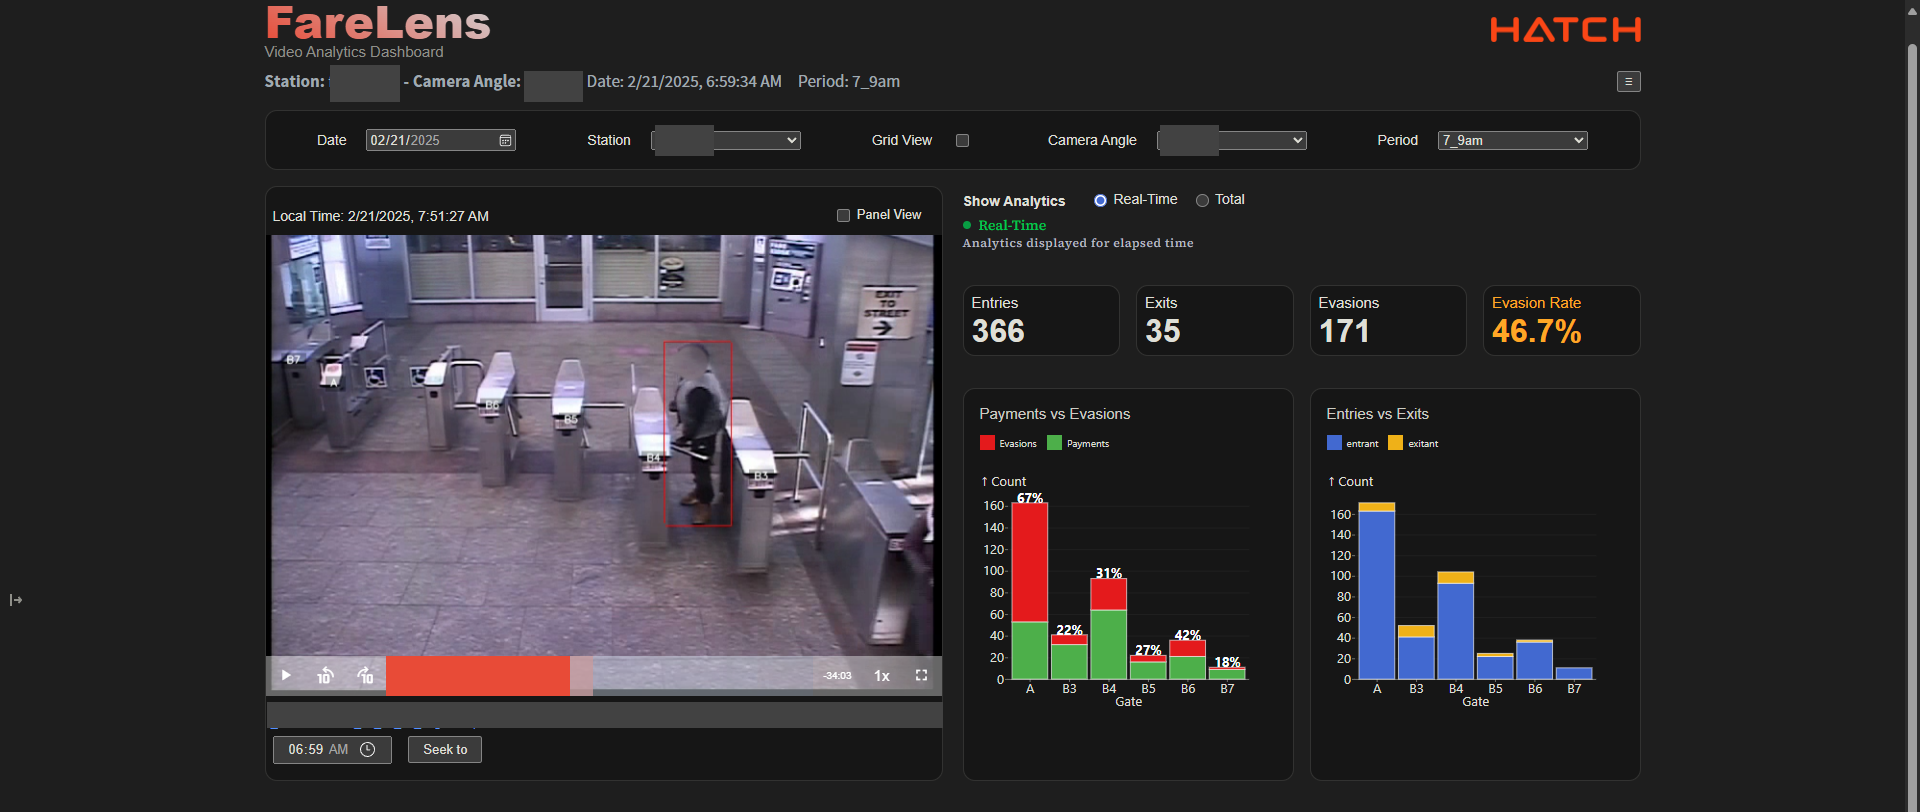The image size is (1920, 812).
Task: Toggle the Panel View checkbox
Action: 843,215
